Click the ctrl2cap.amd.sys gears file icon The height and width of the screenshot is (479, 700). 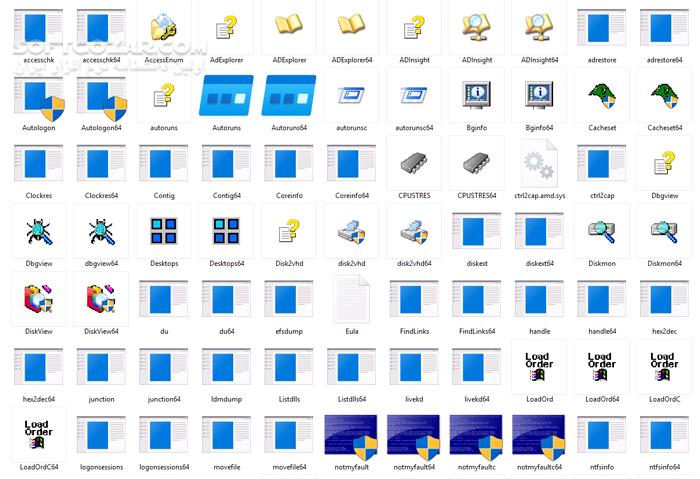pyautogui.click(x=539, y=163)
